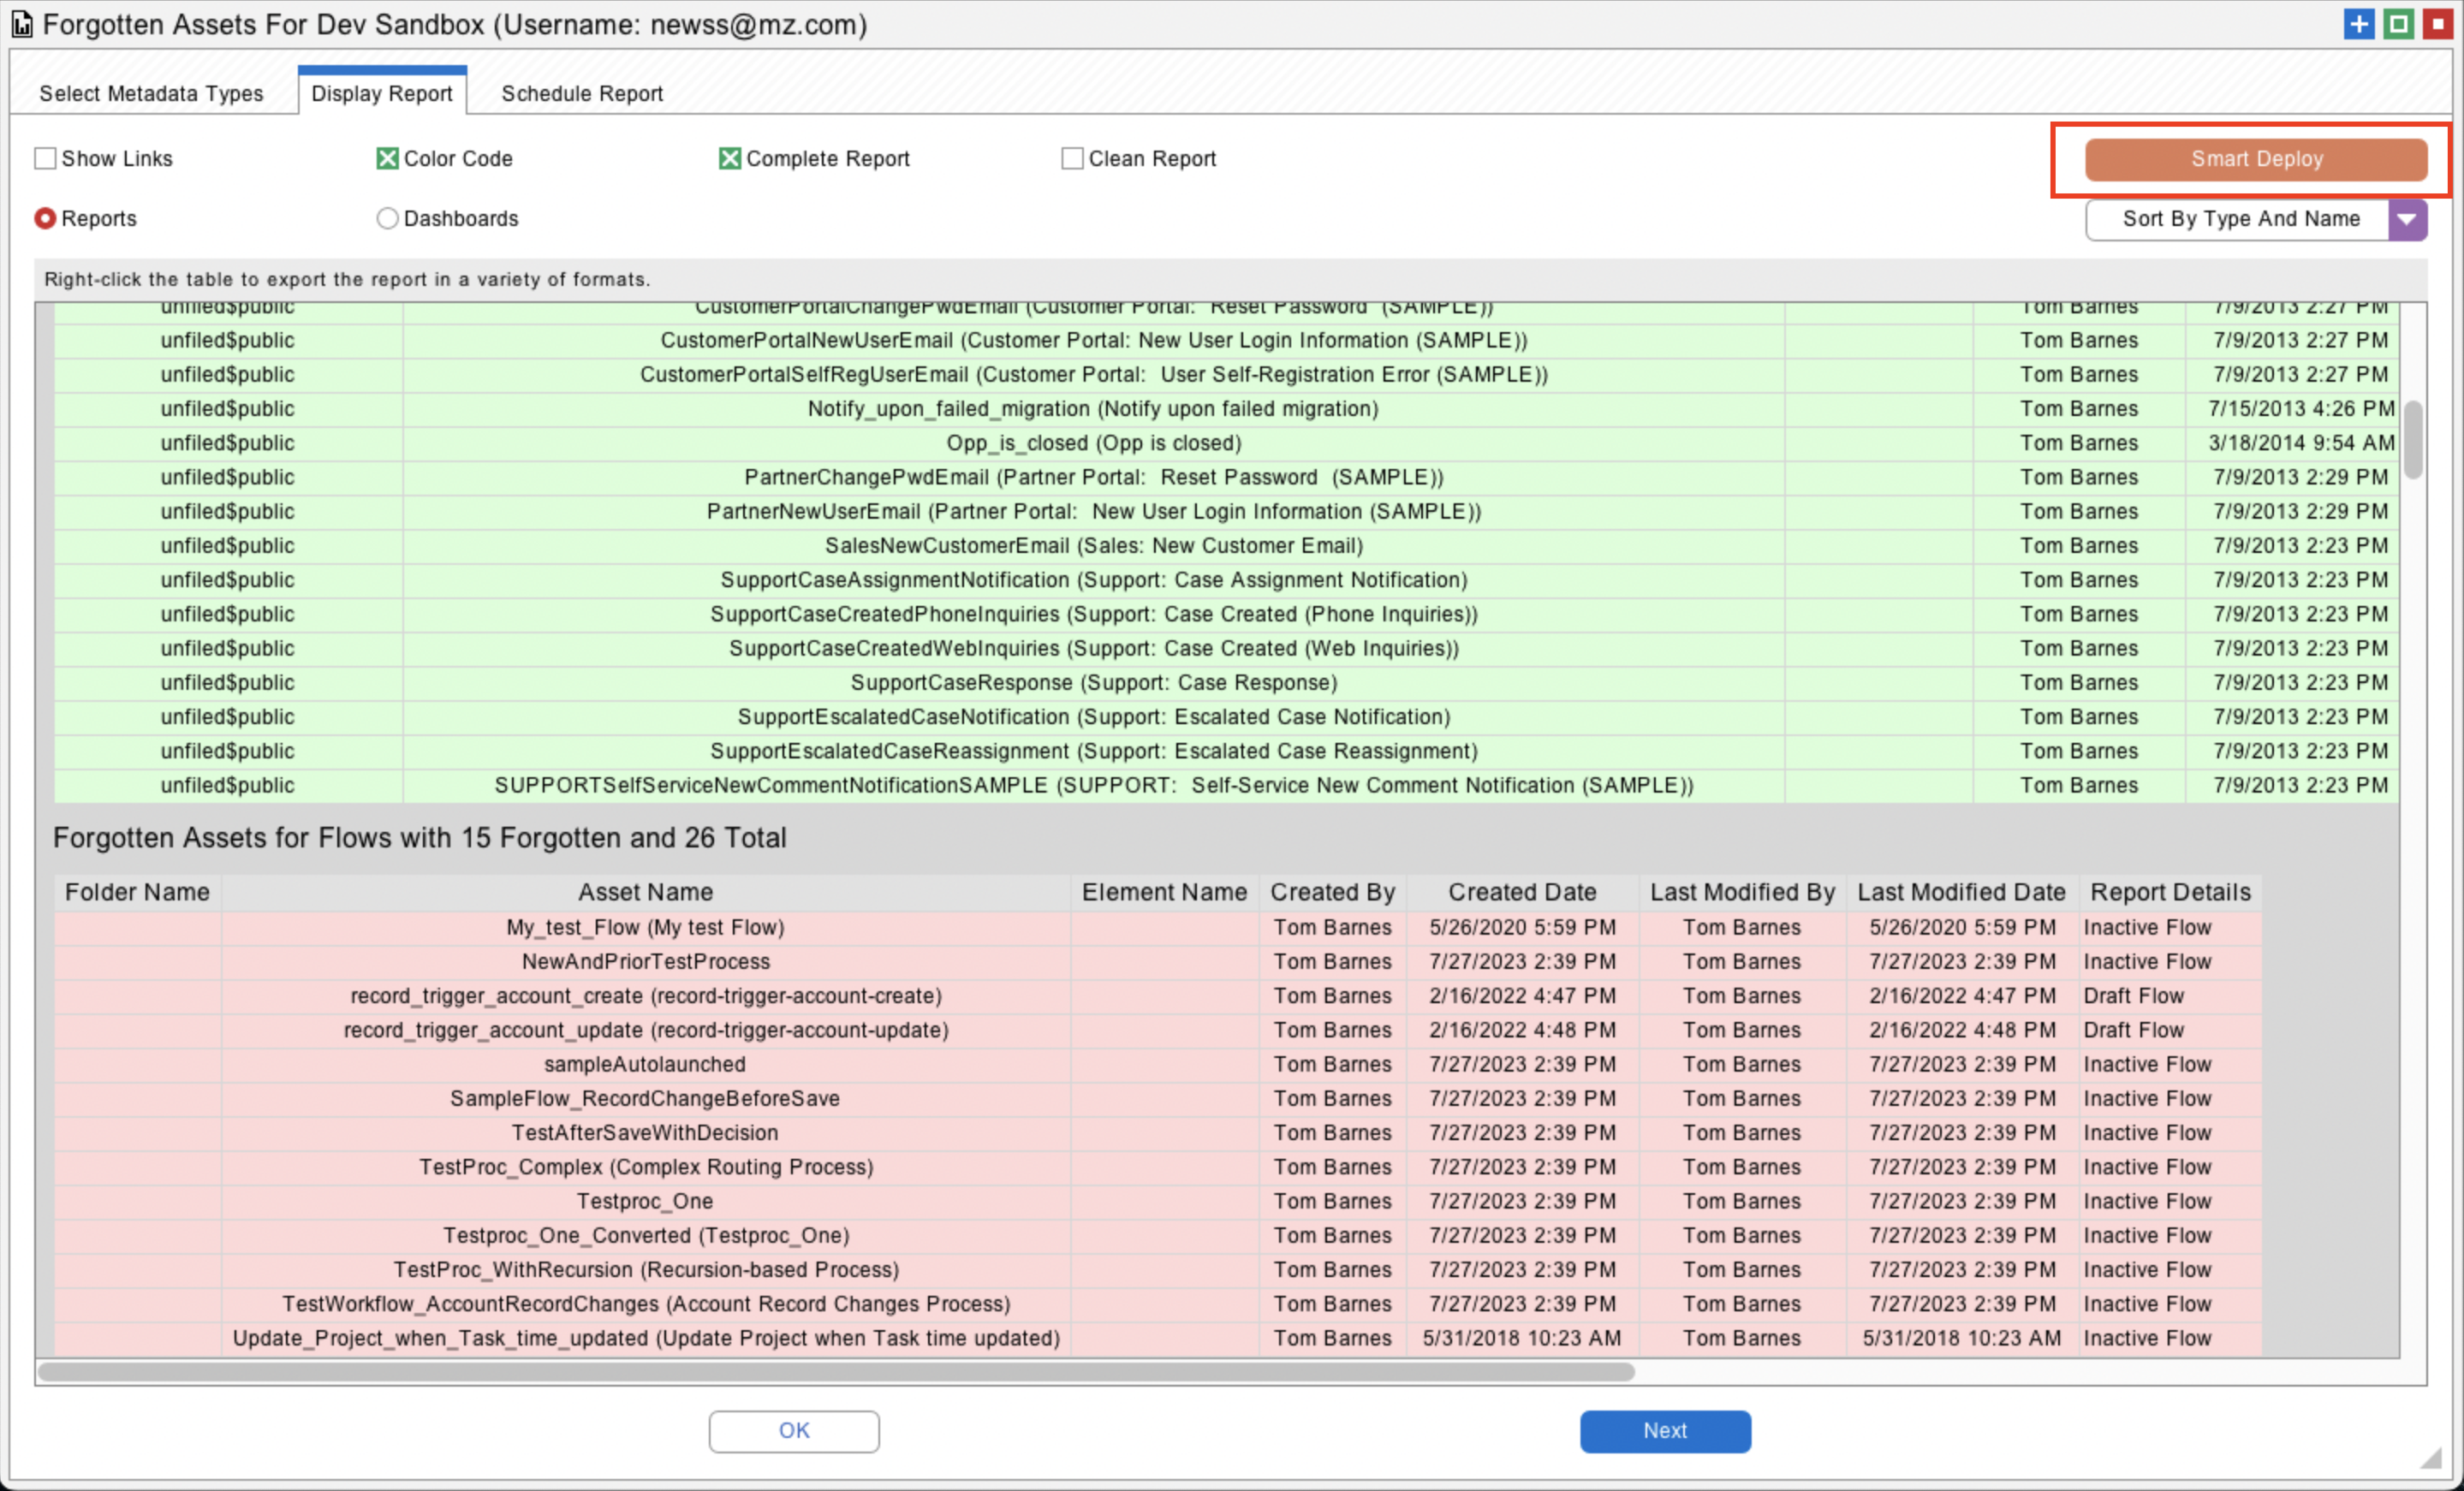
Task: Click the green square window icon
Action: 2399,25
